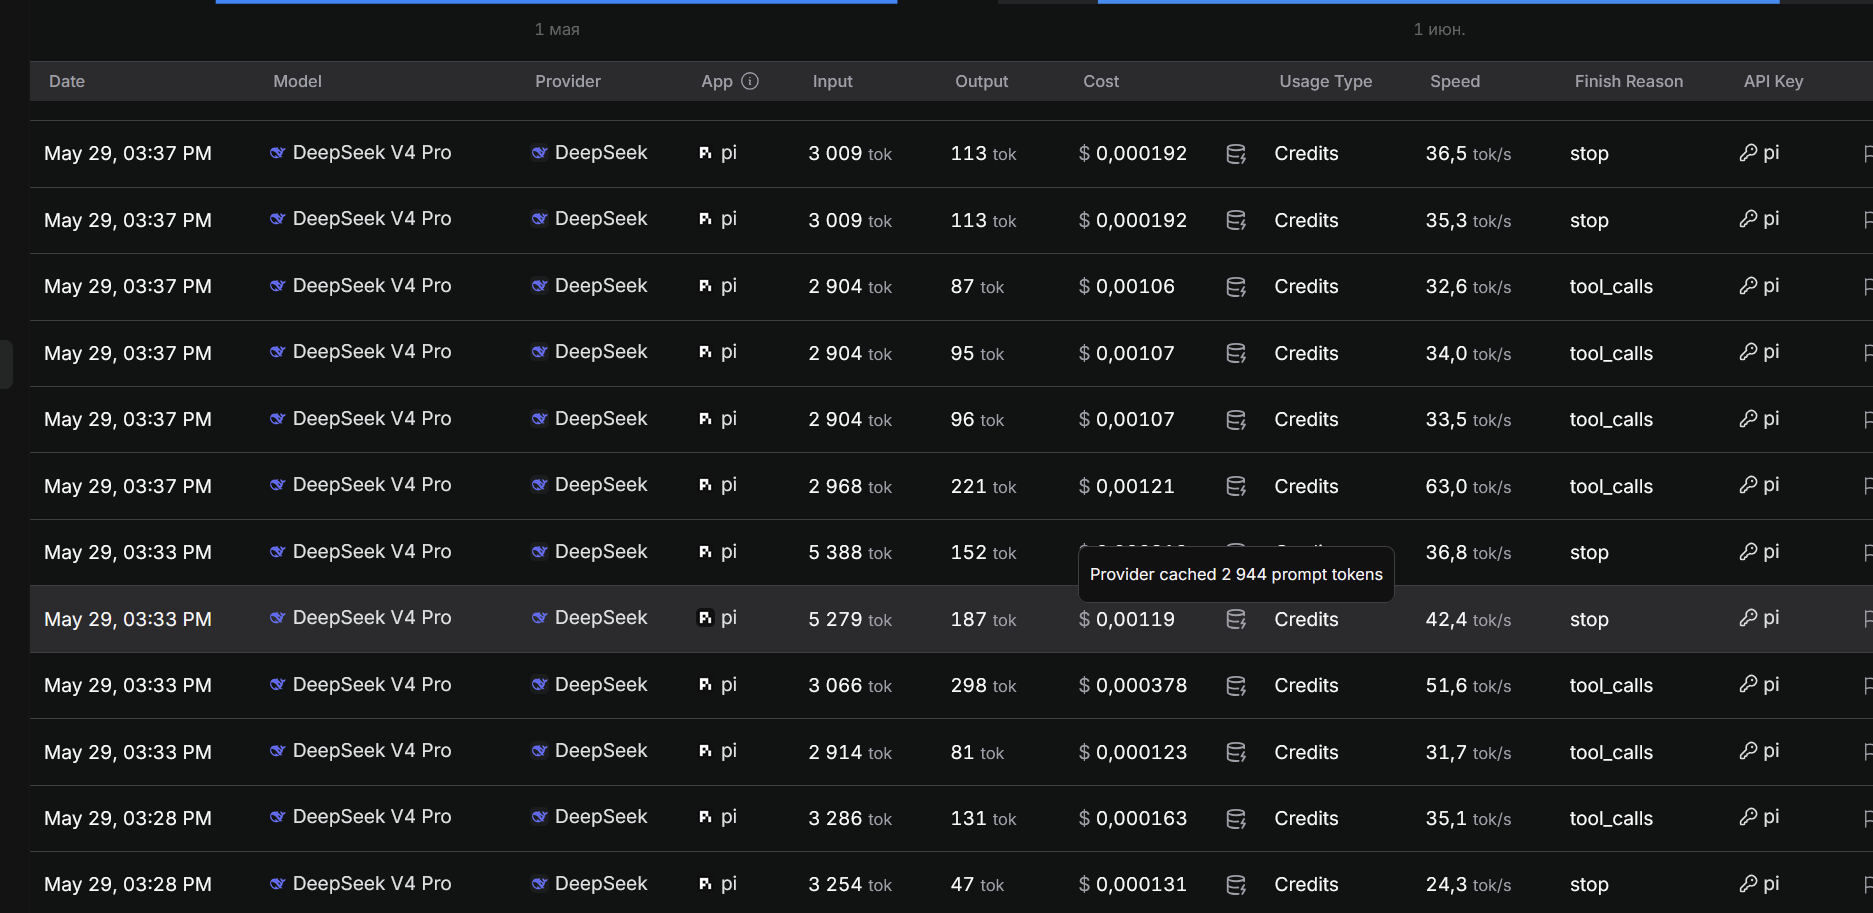Click the Usage Type column header
1873x913 pixels.
pos(1326,81)
